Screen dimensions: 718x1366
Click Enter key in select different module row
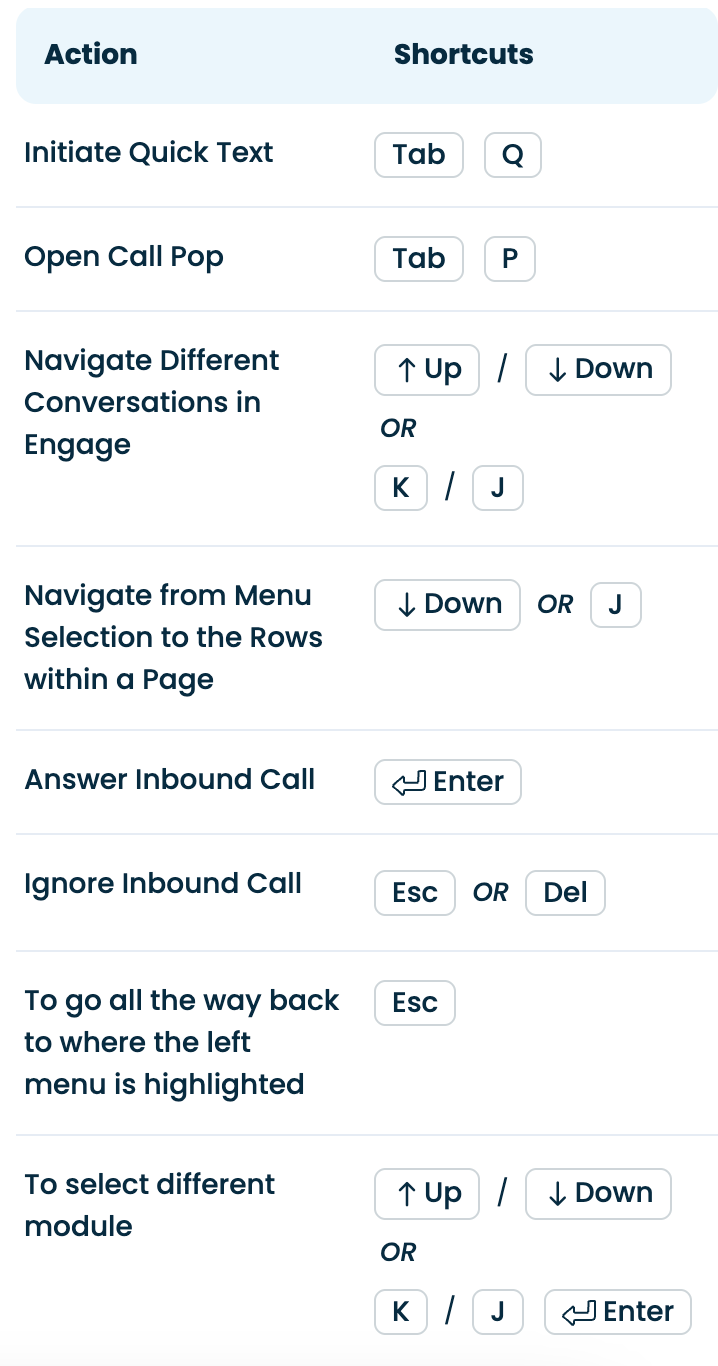pos(617,1312)
